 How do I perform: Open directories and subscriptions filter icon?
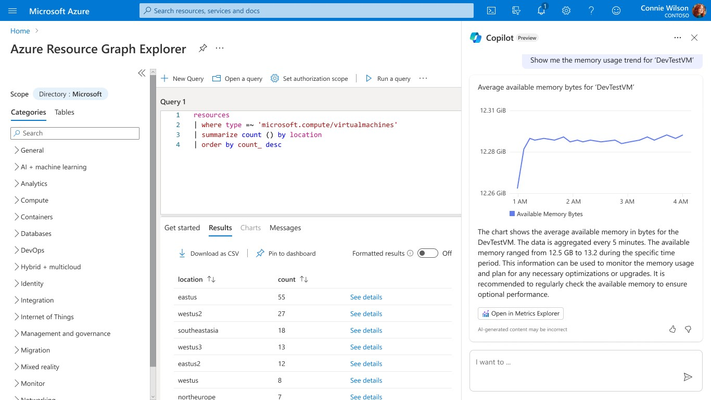(x=516, y=11)
